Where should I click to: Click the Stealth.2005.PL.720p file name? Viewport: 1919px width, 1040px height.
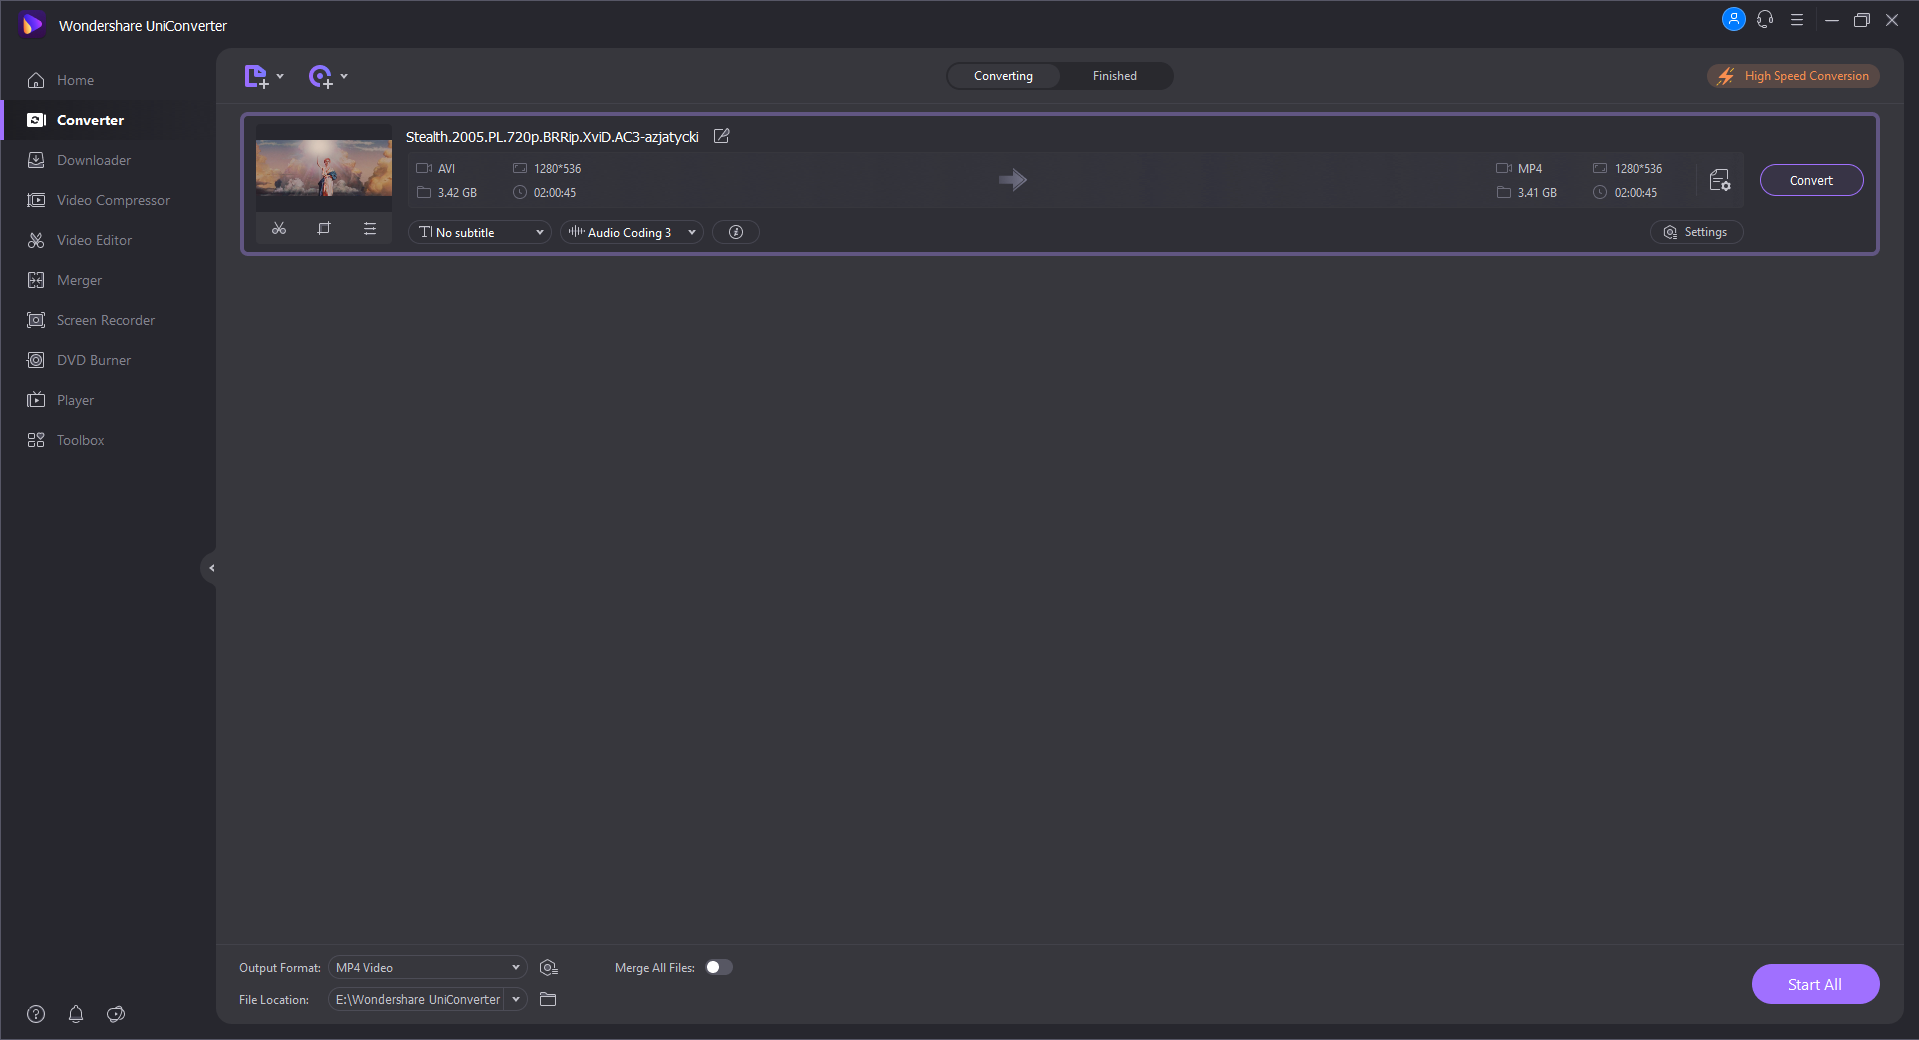coord(552,136)
